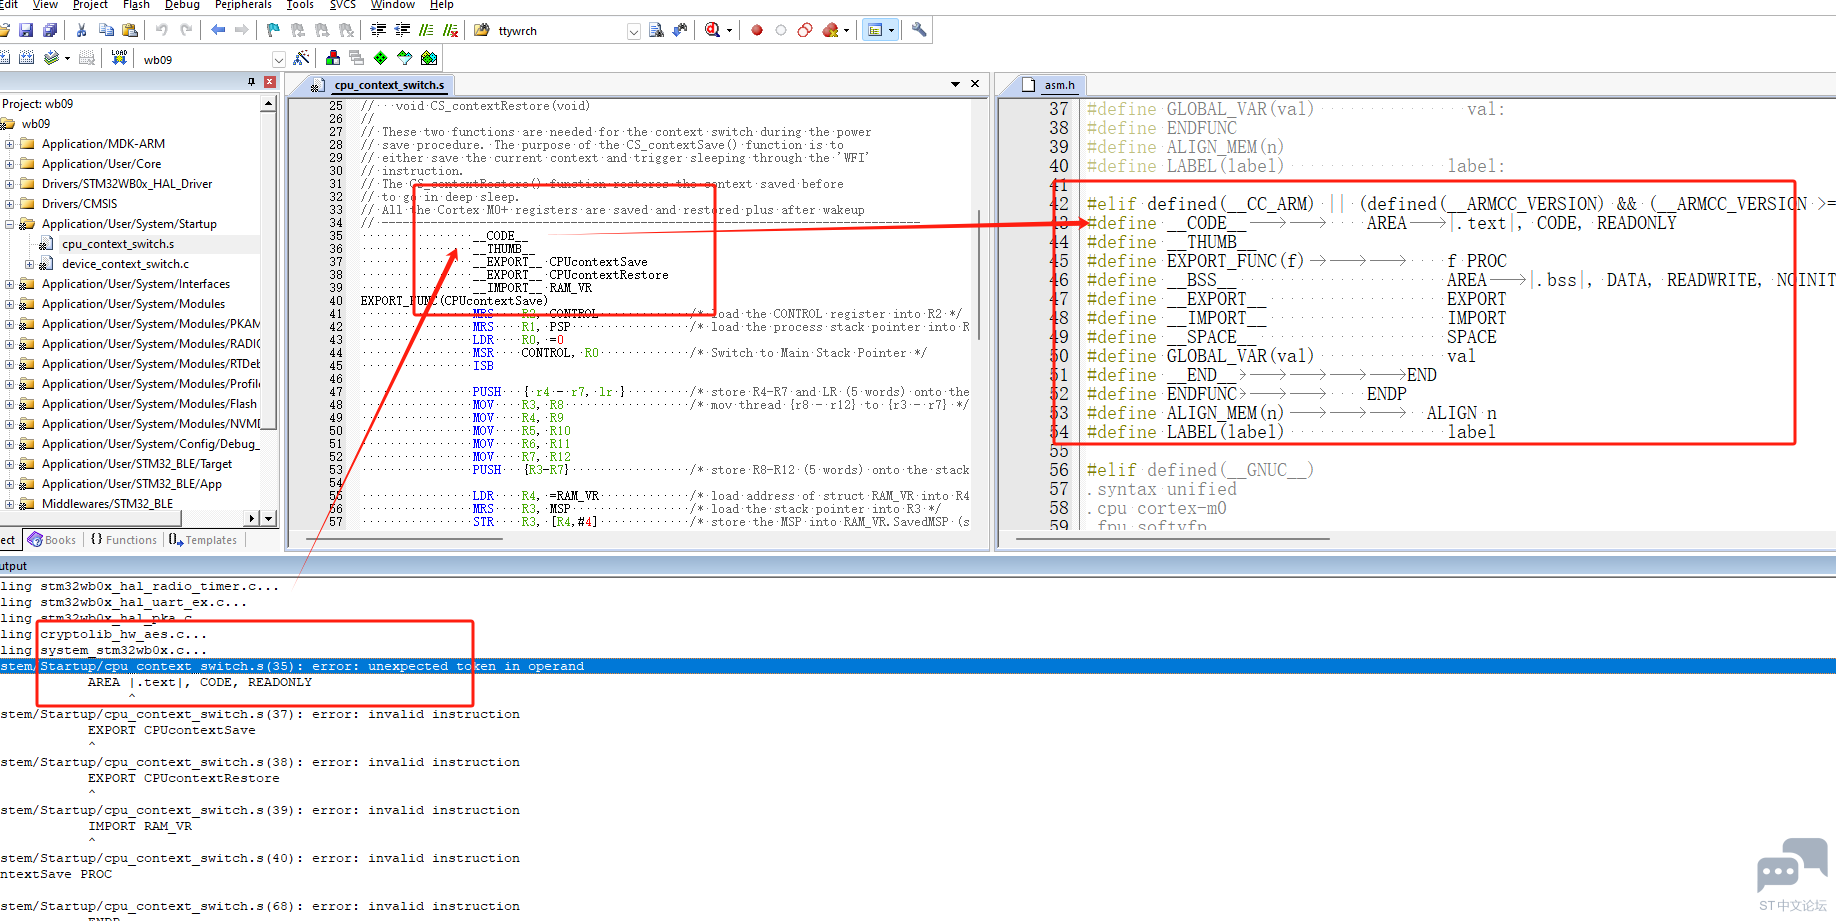The height and width of the screenshot is (921, 1836).
Task: Expand the device_context_switch.c node
Action: (29, 264)
